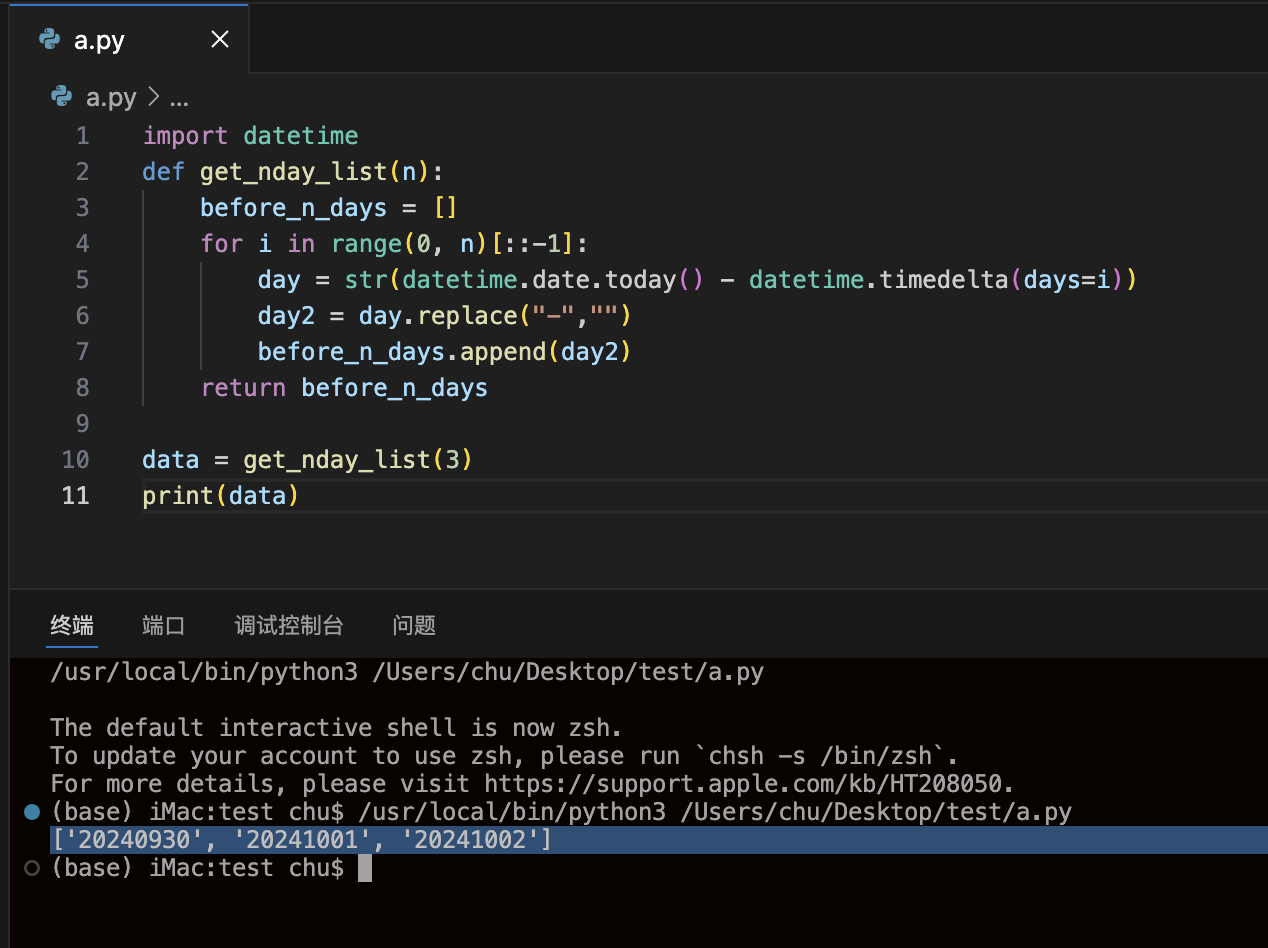Open a.py breadcrumb file dropdown

110,97
